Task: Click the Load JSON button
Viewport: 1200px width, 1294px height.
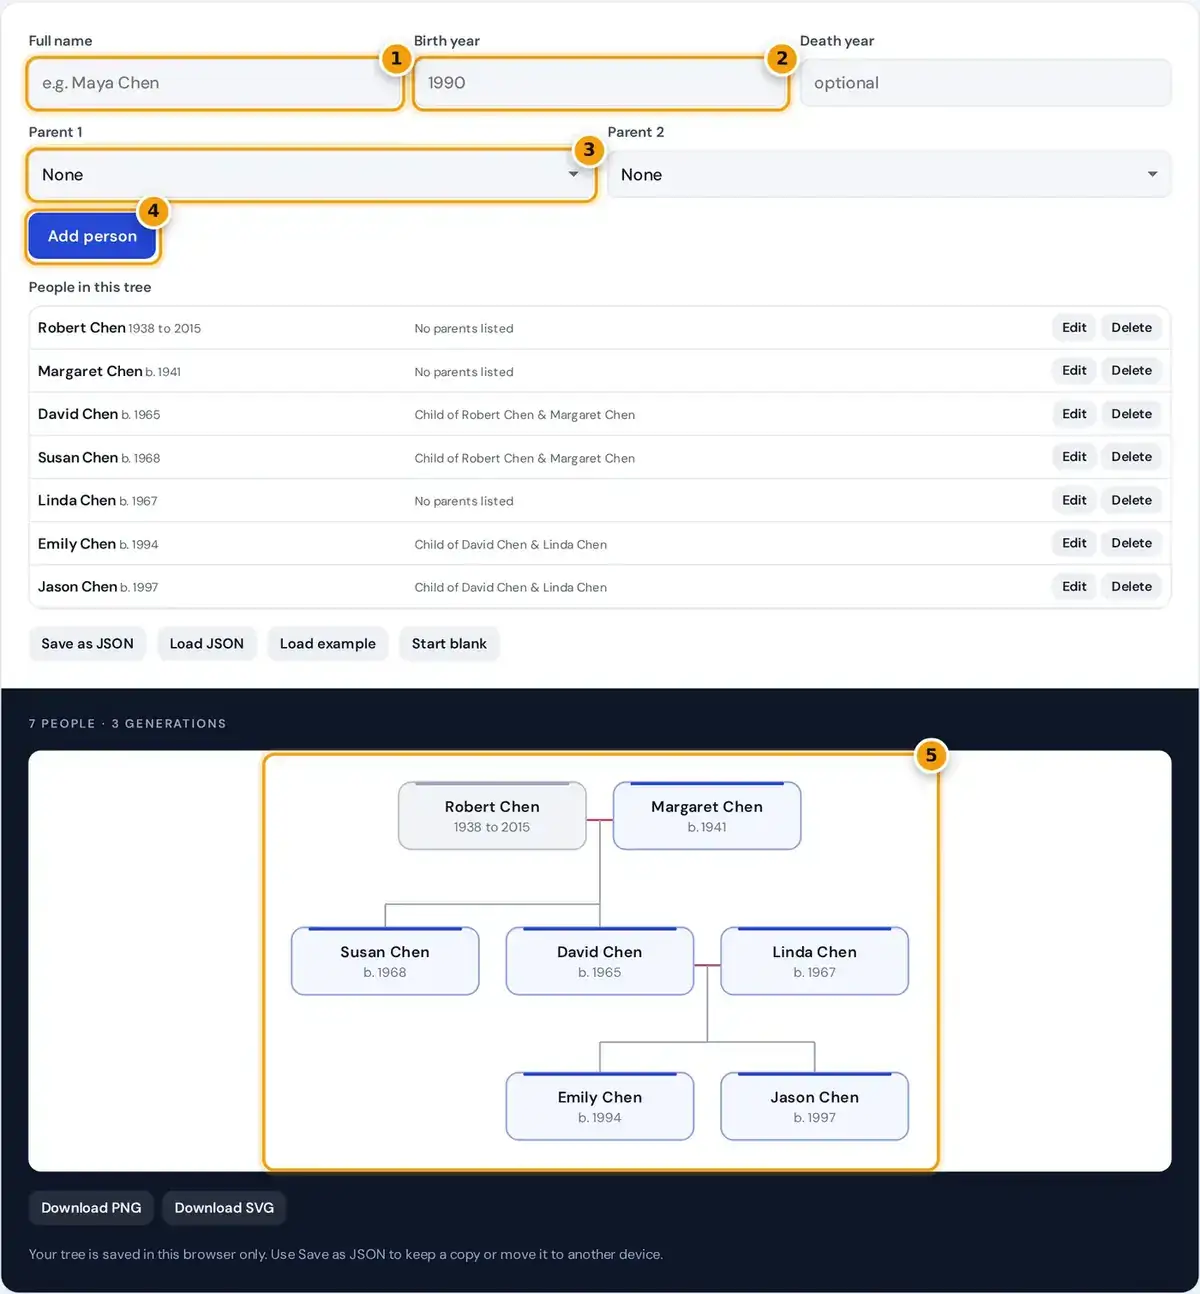Action: point(207,644)
